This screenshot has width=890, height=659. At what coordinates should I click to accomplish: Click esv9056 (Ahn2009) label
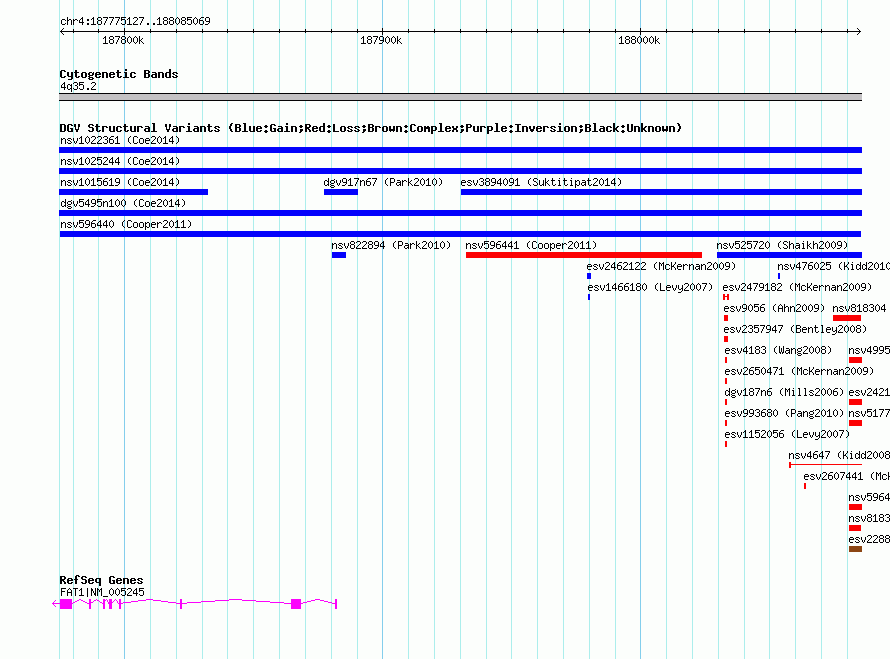pos(774,308)
